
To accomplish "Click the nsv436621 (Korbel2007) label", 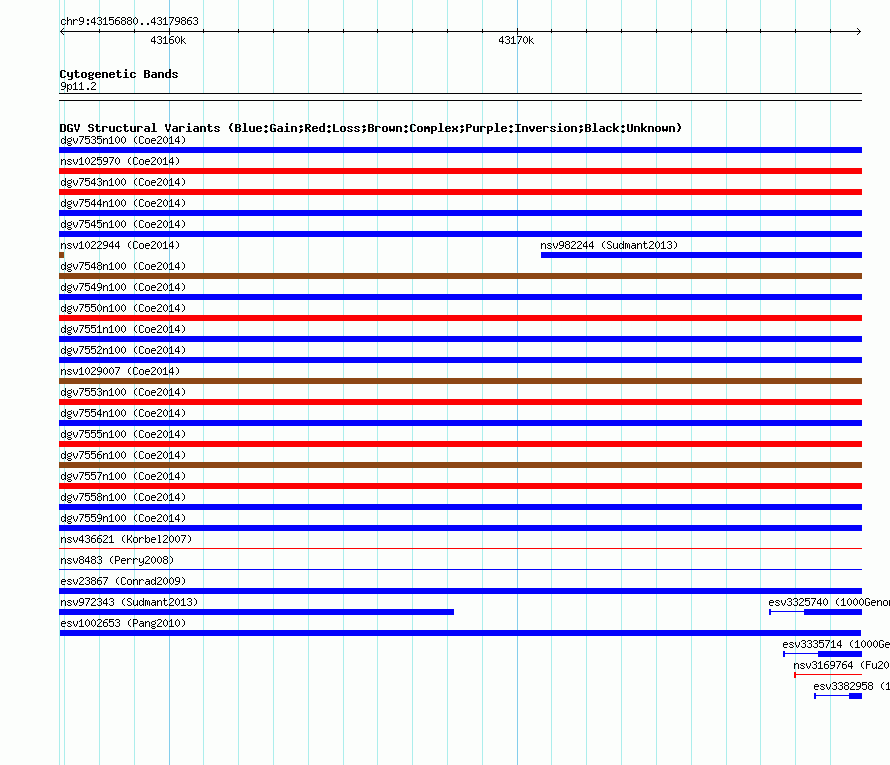I will pyautogui.click(x=126, y=539).
